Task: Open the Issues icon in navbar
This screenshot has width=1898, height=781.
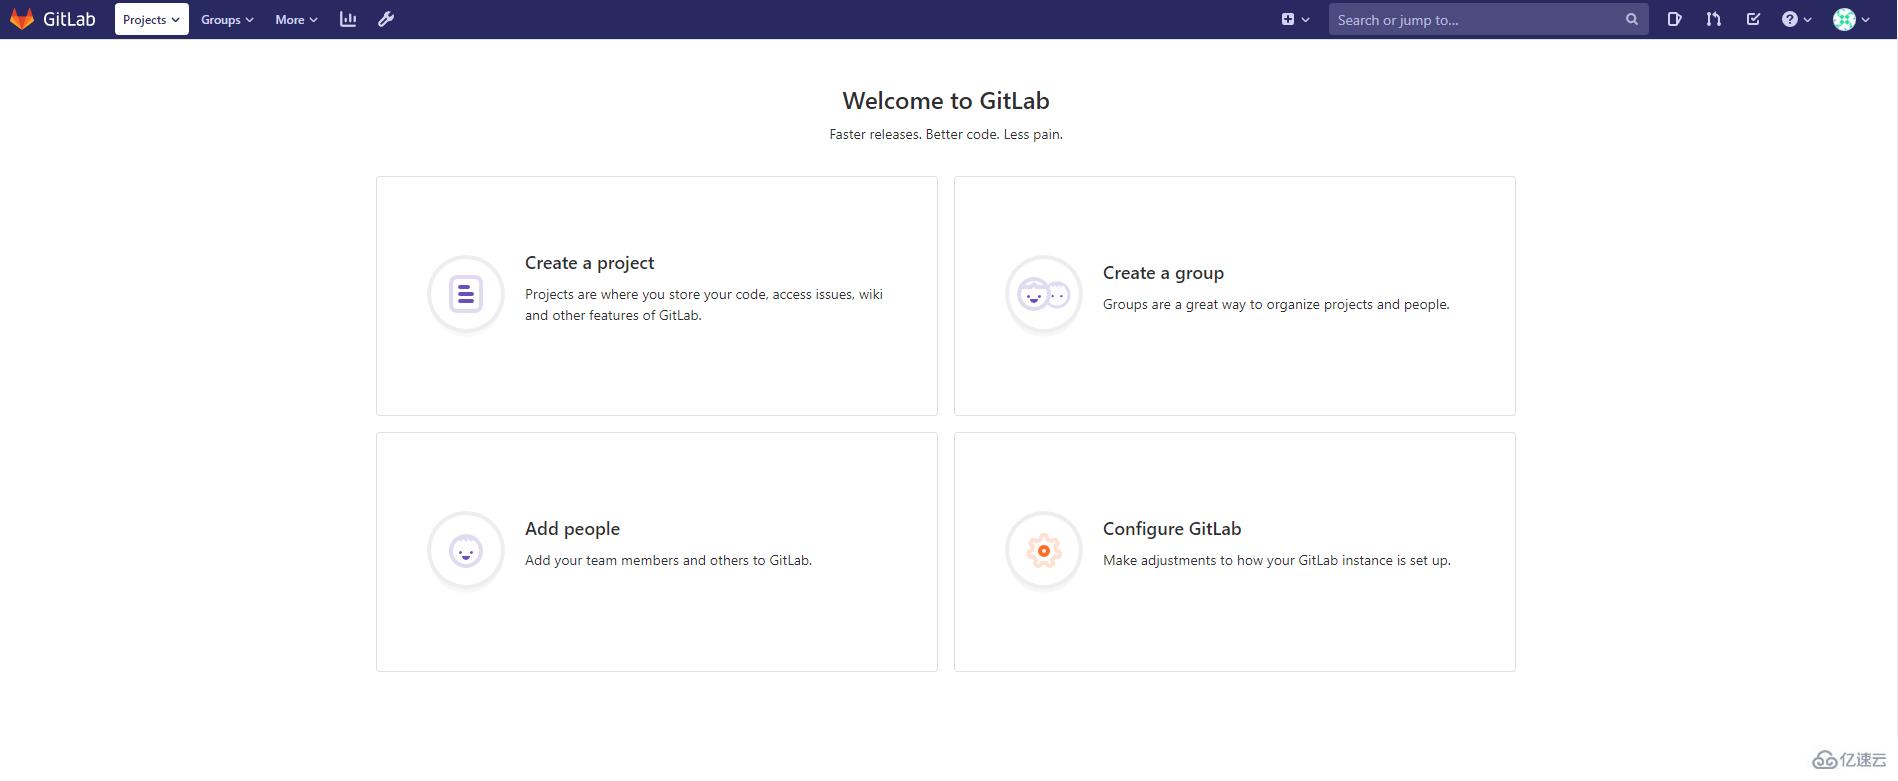Action: pyautogui.click(x=1674, y=19)
